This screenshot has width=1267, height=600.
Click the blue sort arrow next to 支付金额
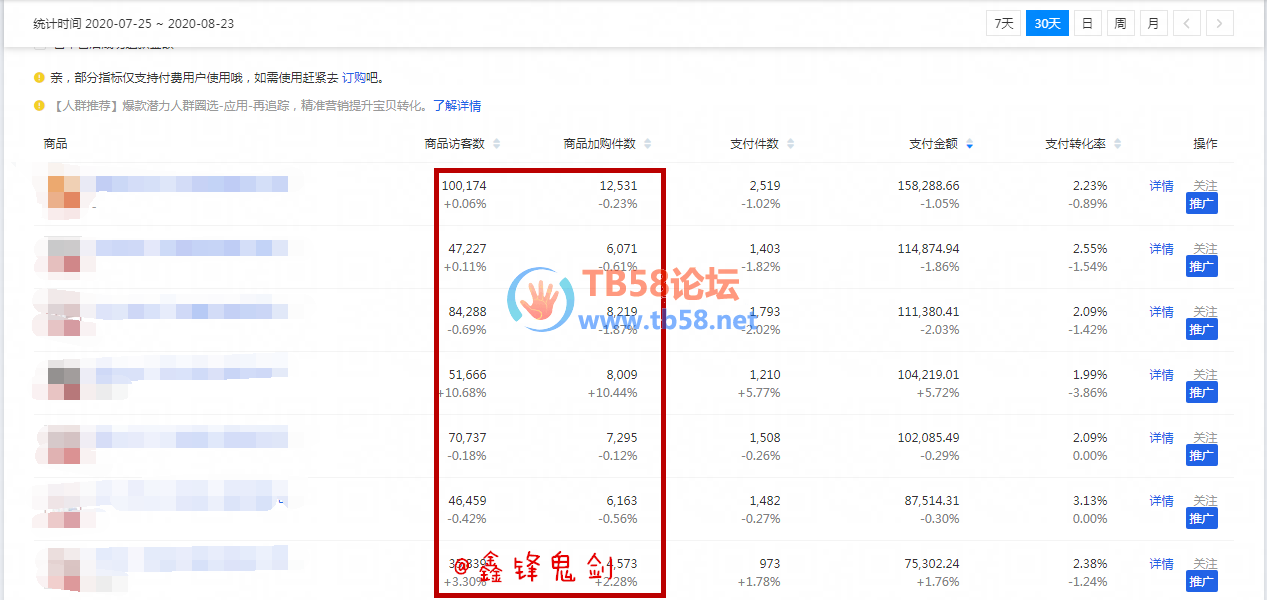pos(969,145)
